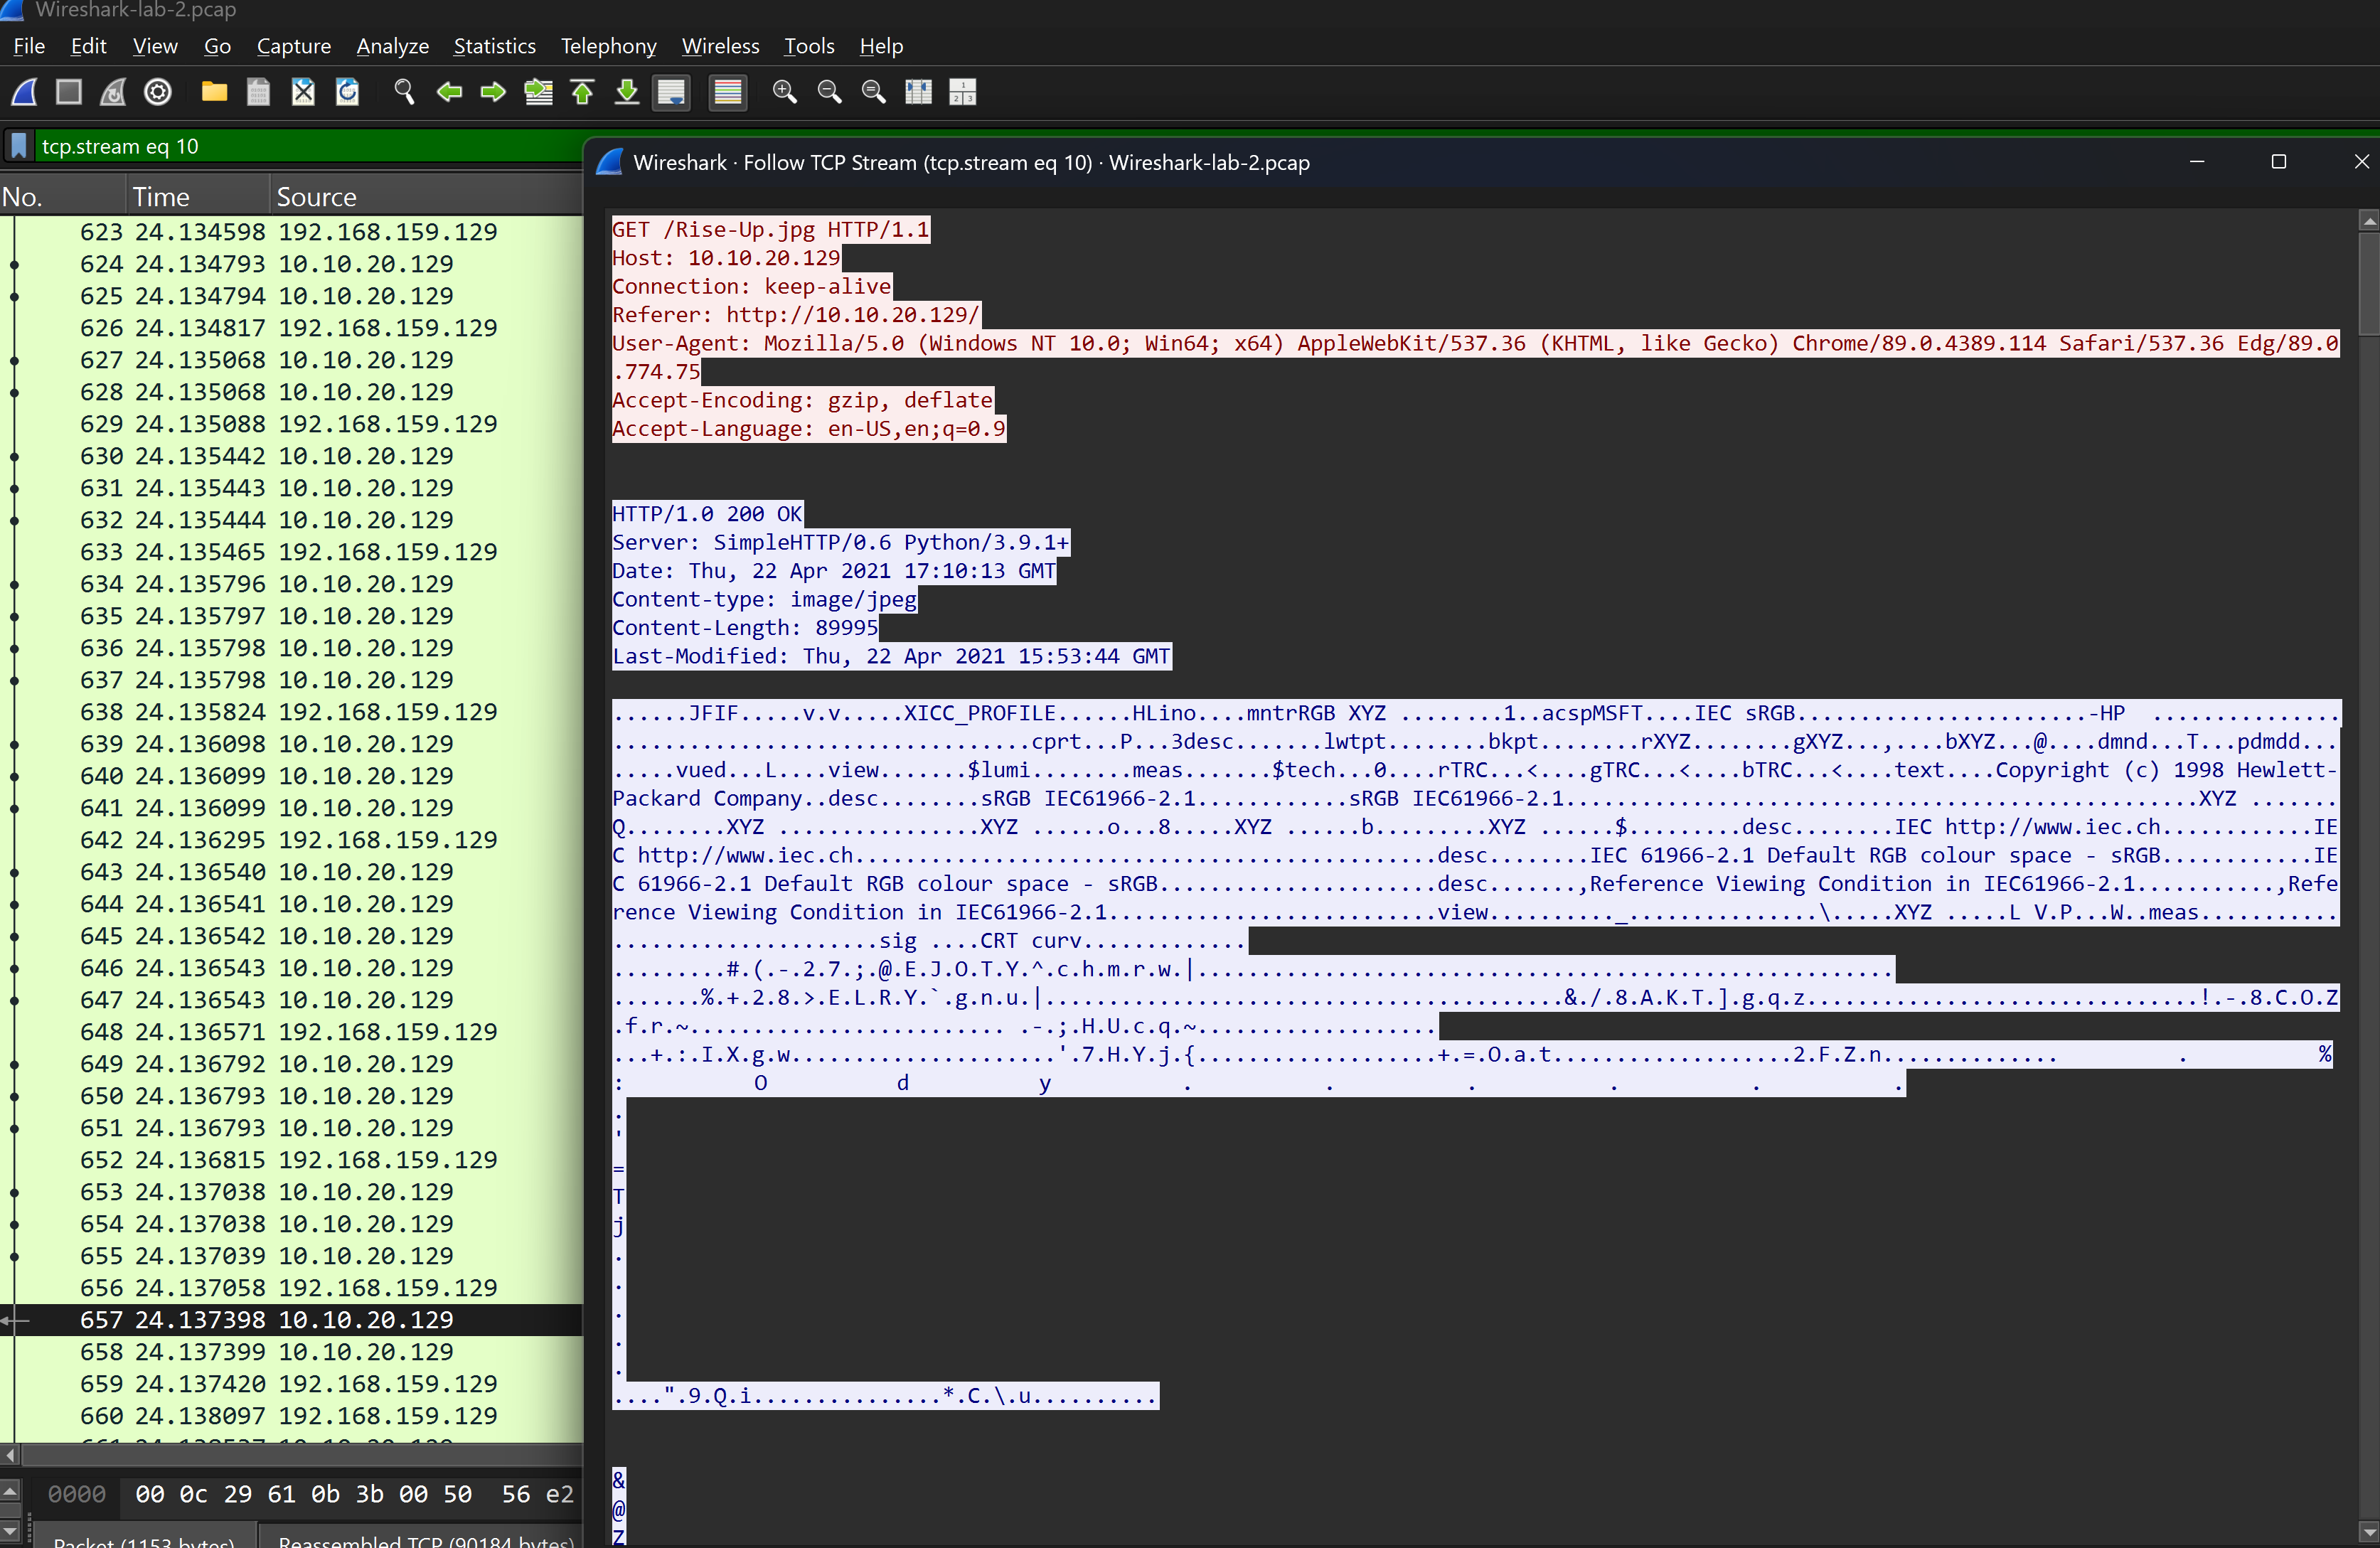
Task: Open a capture file via the folder icon
Action: 214,92
